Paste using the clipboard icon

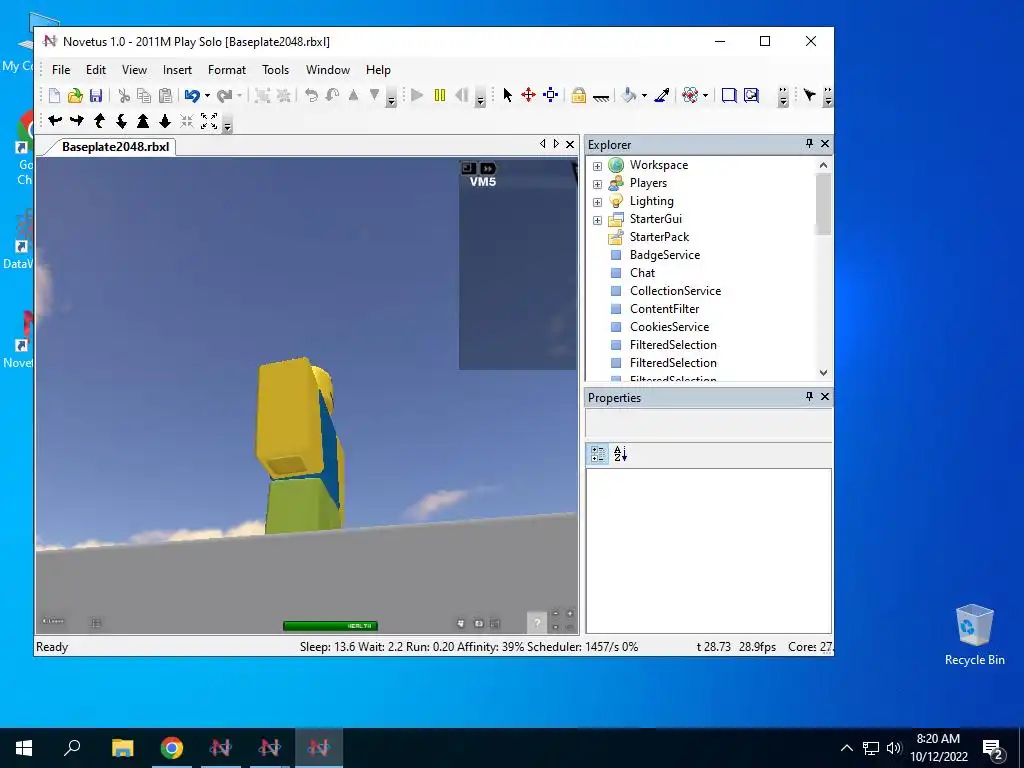(166, 95)
